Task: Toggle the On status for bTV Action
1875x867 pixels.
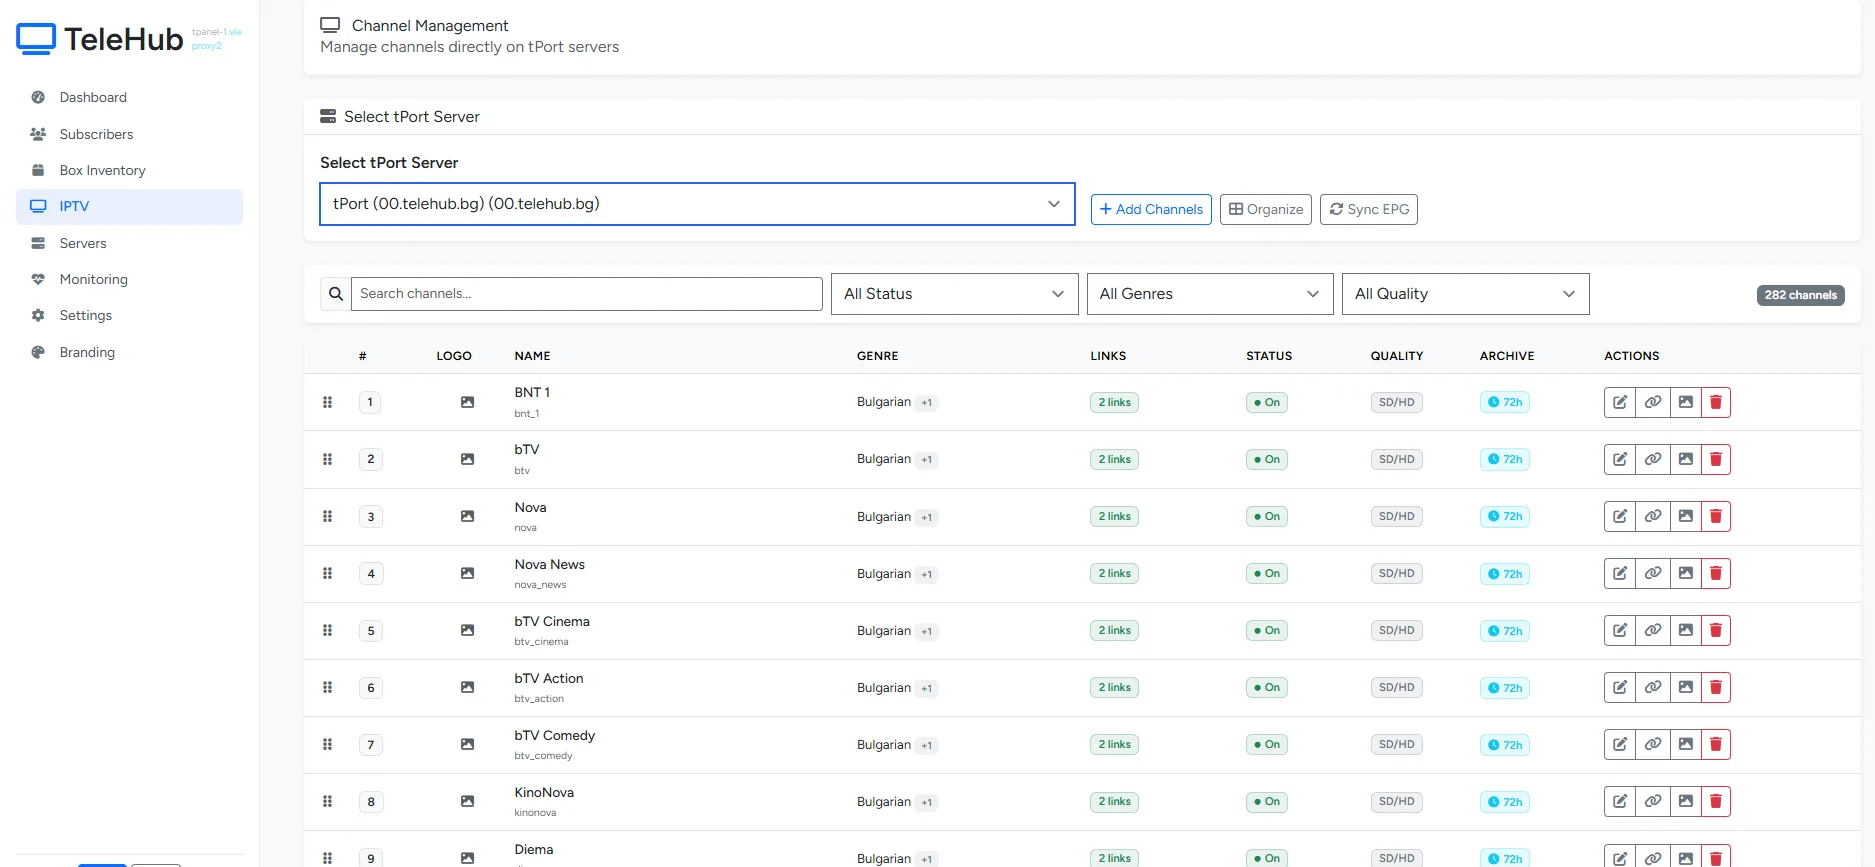Action: click(1267, 688)
